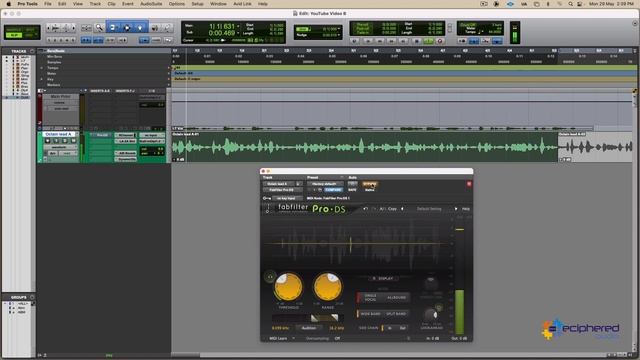Click the A/B switch in Pro-DS
The image size is (640, 360).
click(x=382, y=209)
